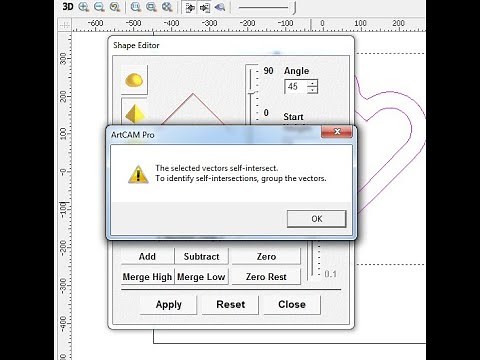Viewport: 480px width, 360px height.
Task: Click the Zoom In magnifier tool
Action: (x=84, y=7)
